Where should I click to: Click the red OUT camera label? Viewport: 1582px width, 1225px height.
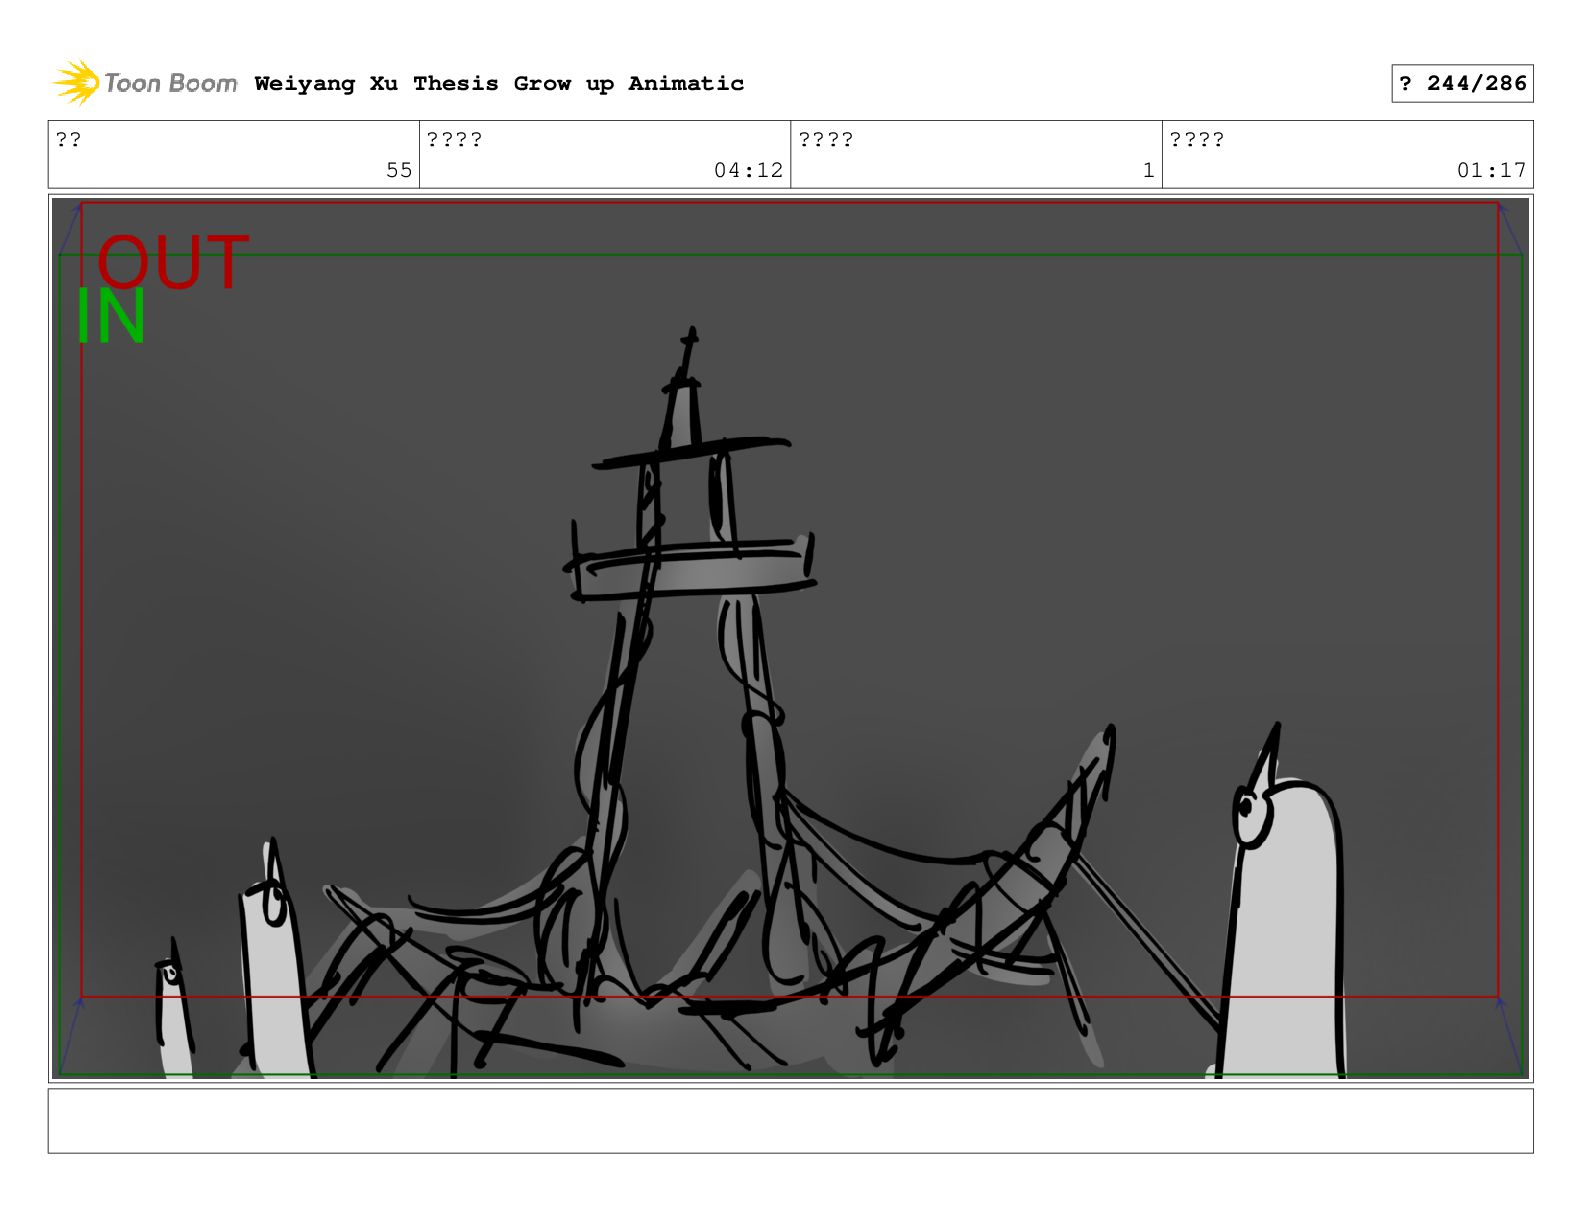[172, 262]
